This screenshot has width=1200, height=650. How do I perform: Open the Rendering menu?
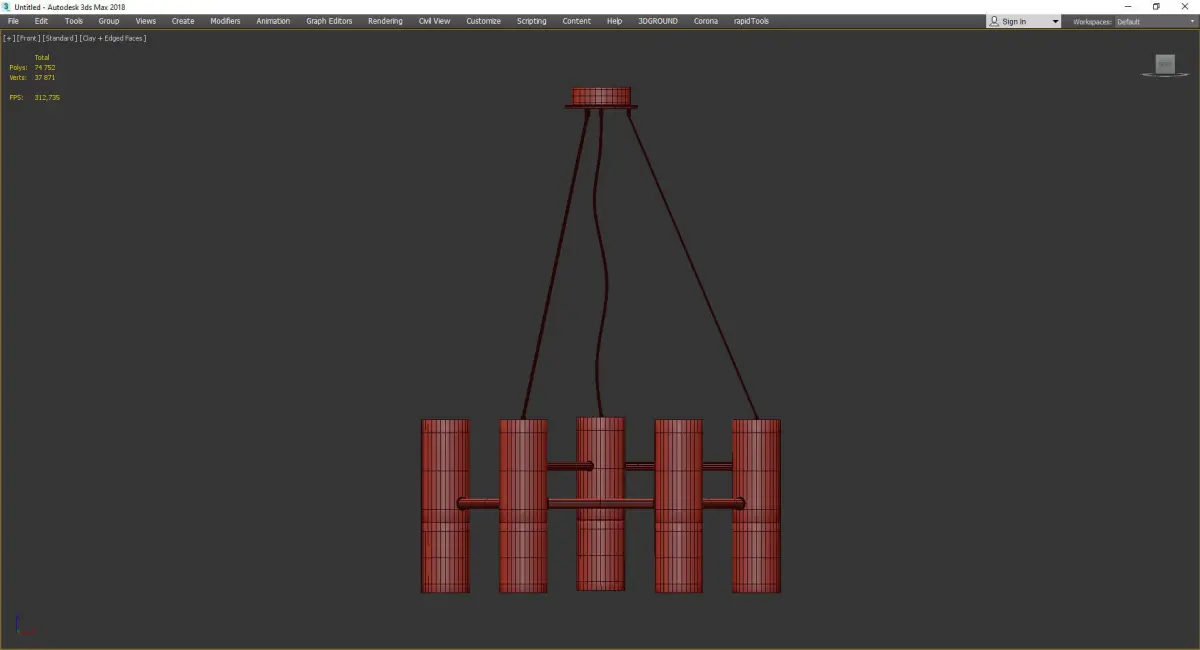(385, 21)
